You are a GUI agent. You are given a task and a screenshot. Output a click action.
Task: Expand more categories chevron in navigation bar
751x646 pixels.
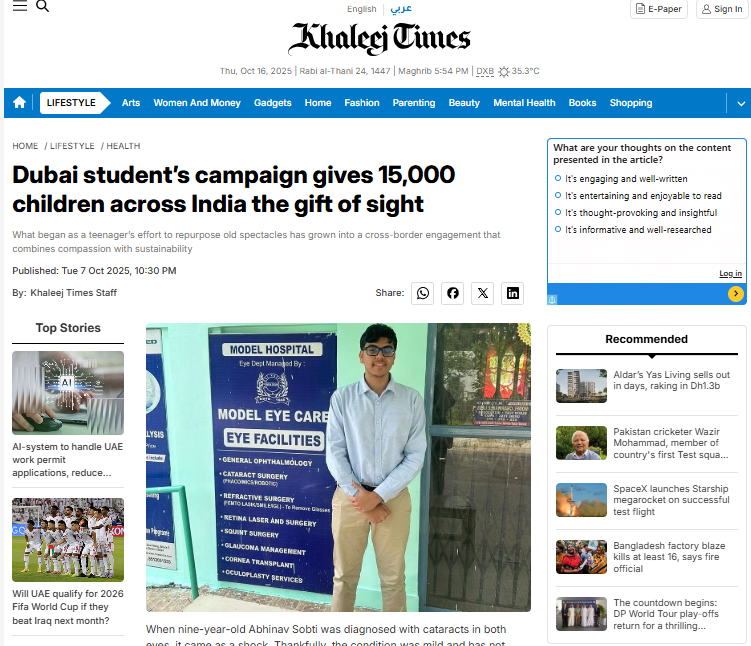click(x=740, y=103)
